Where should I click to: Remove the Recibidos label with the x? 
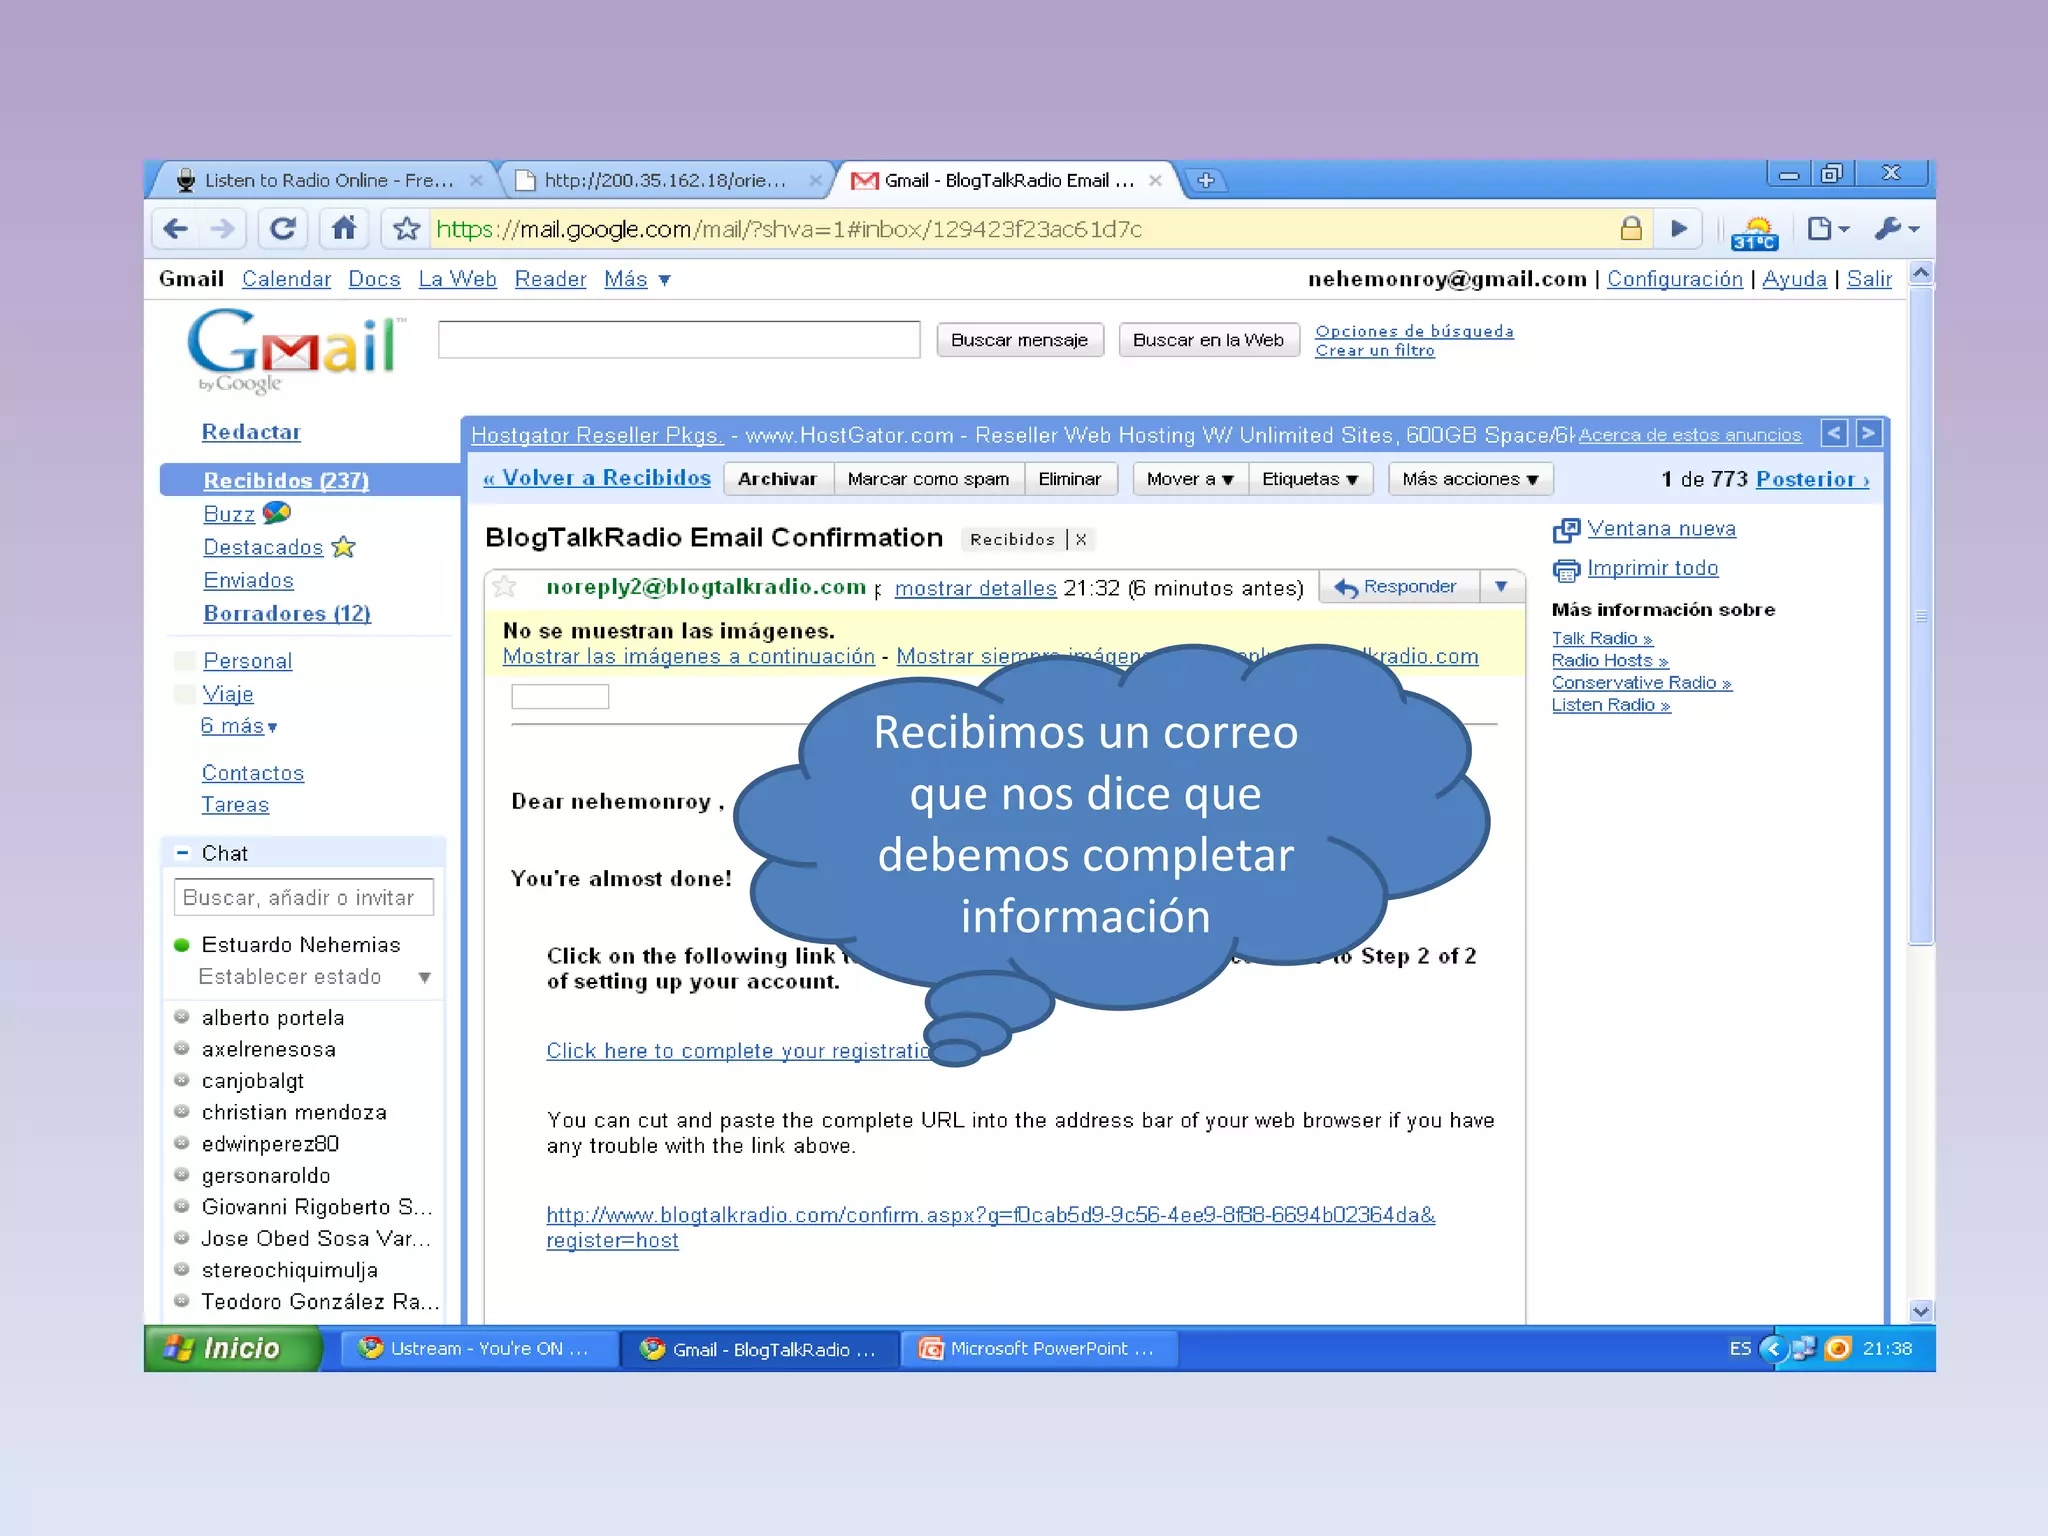[x=1081, y=539]
